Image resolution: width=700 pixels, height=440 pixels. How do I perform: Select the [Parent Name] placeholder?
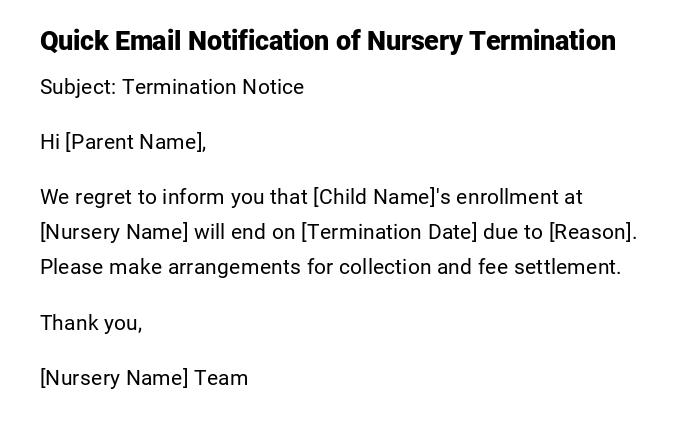[134, 142]
